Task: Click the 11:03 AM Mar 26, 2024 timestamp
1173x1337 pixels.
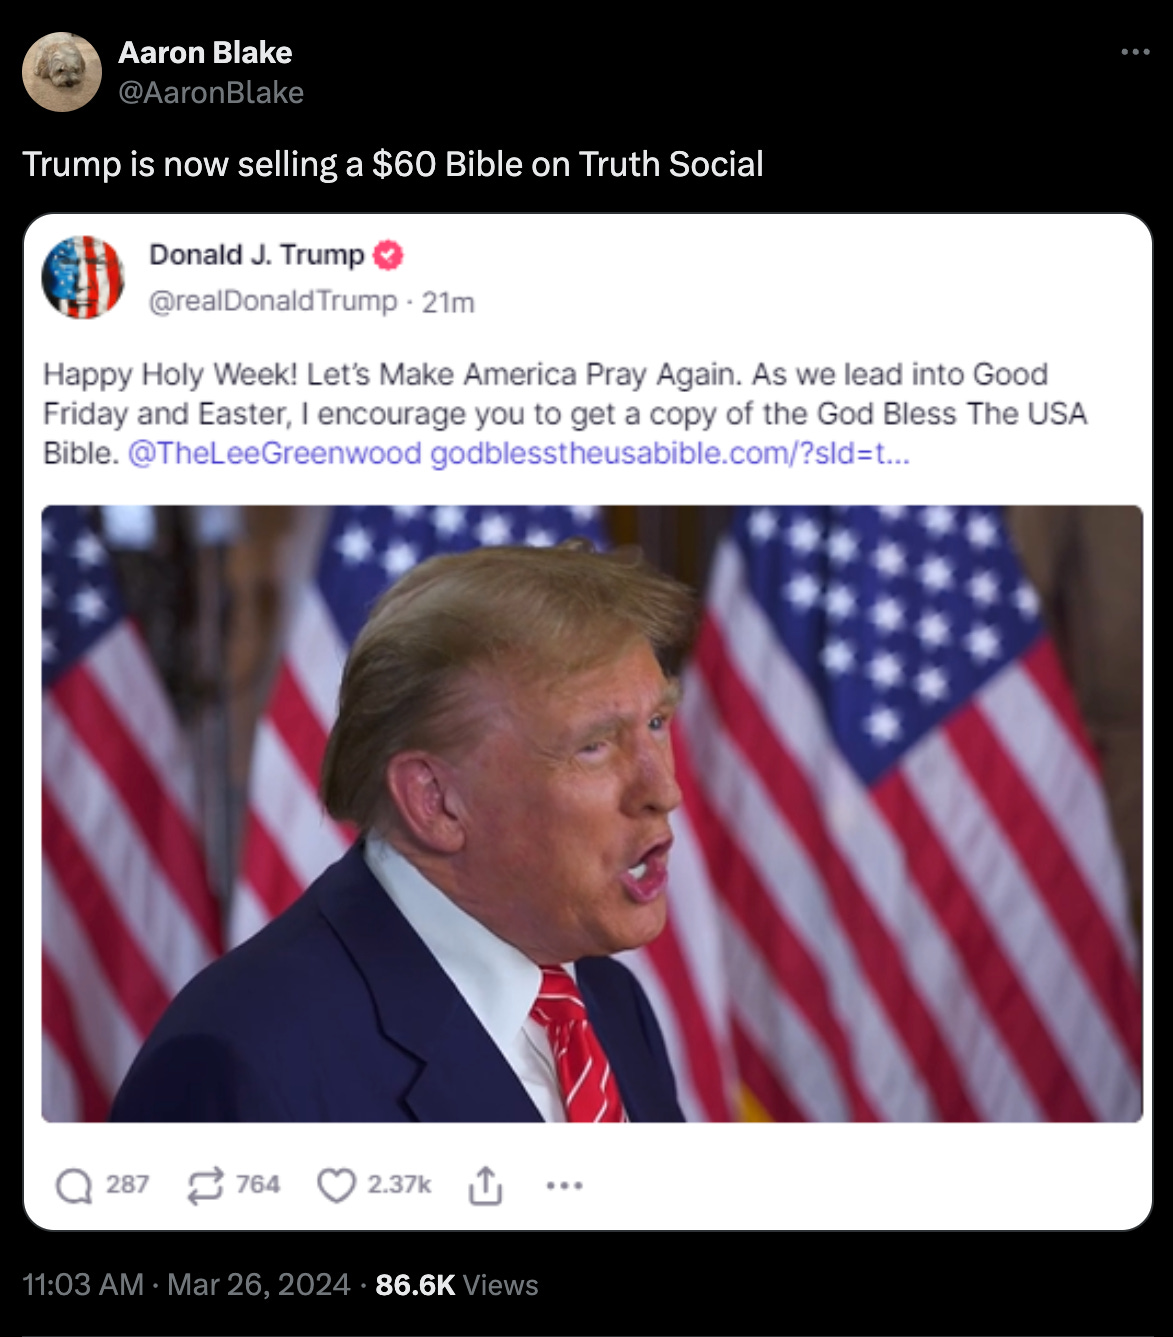Action: pos(186,1285)
